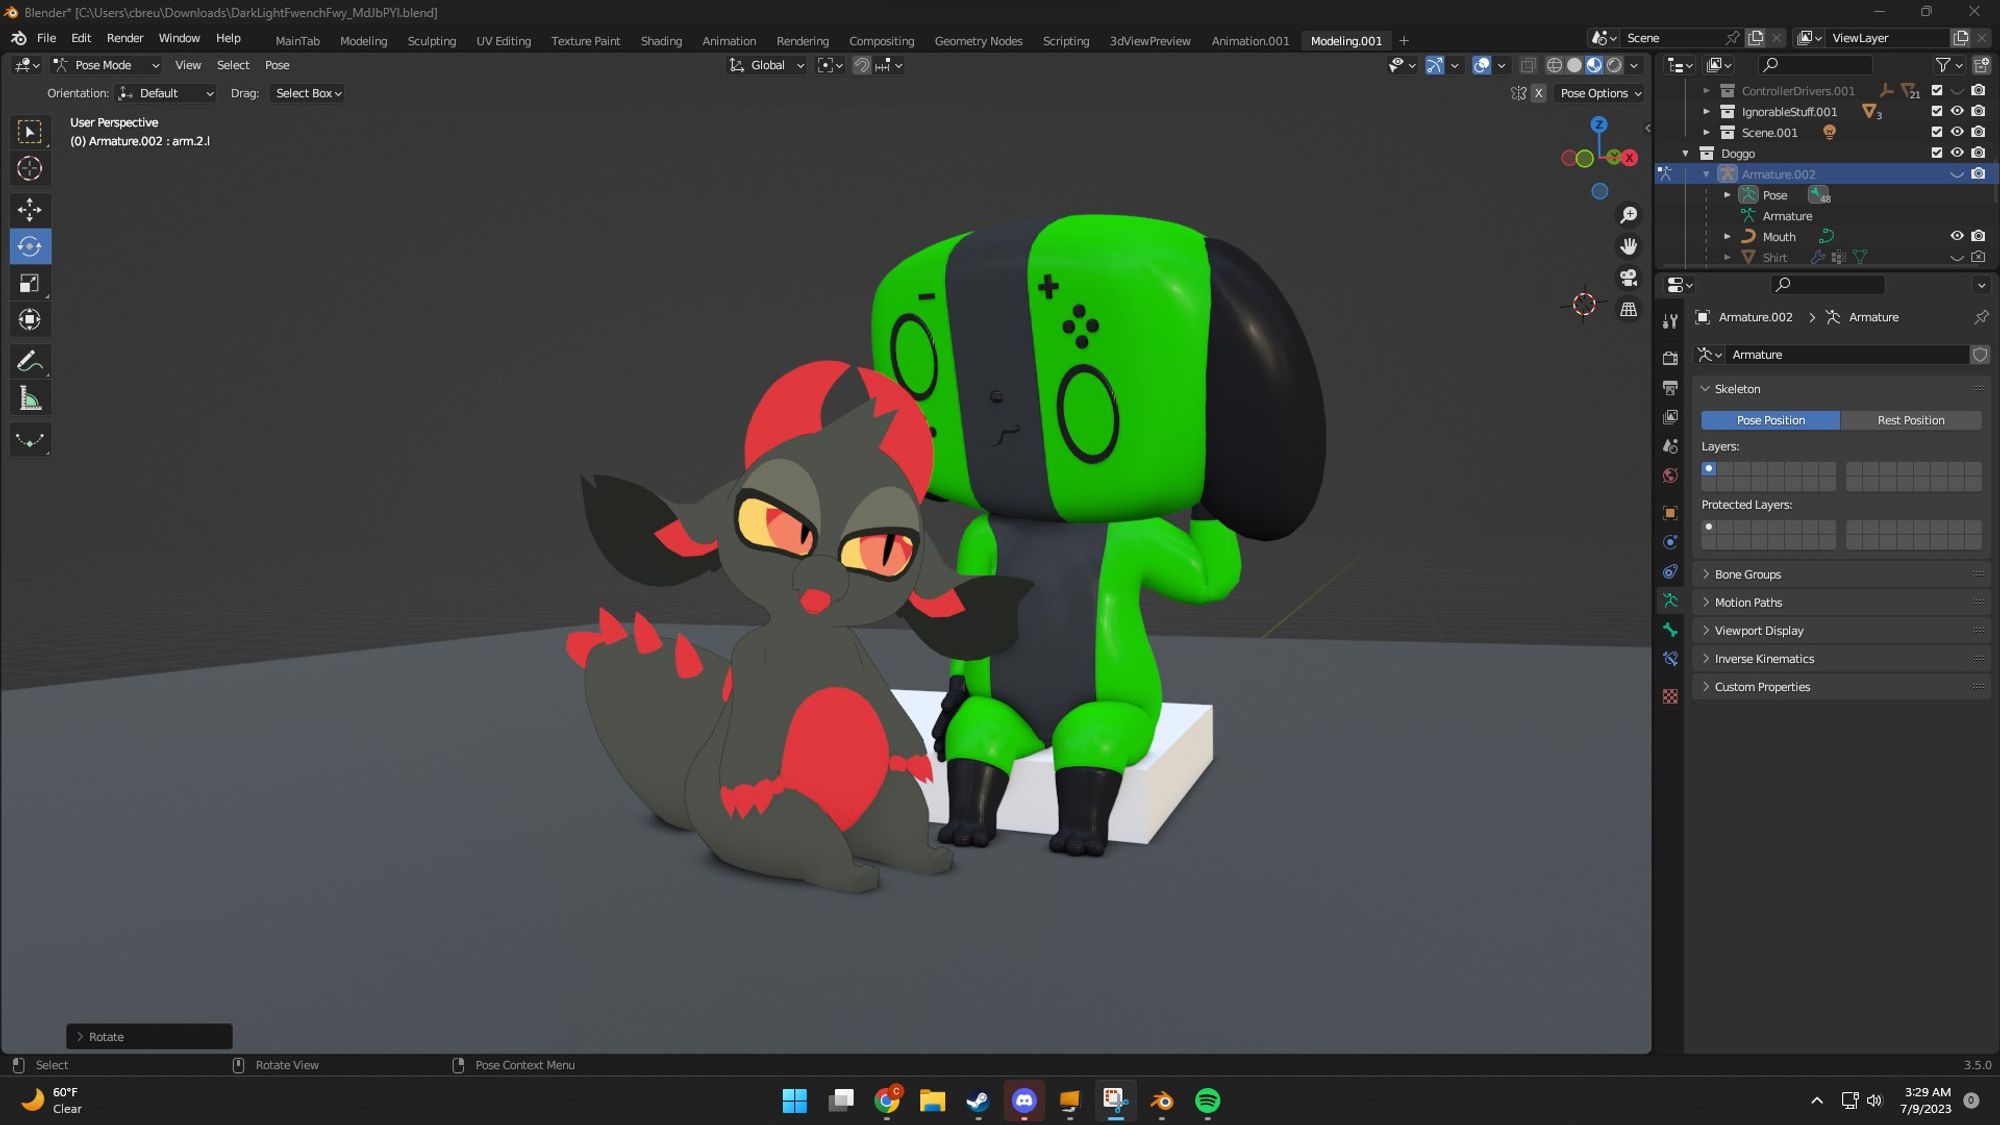Open the Orientation Default dropdown
The height and width of the screenshot is (1125, 2000).
(165, 93)
